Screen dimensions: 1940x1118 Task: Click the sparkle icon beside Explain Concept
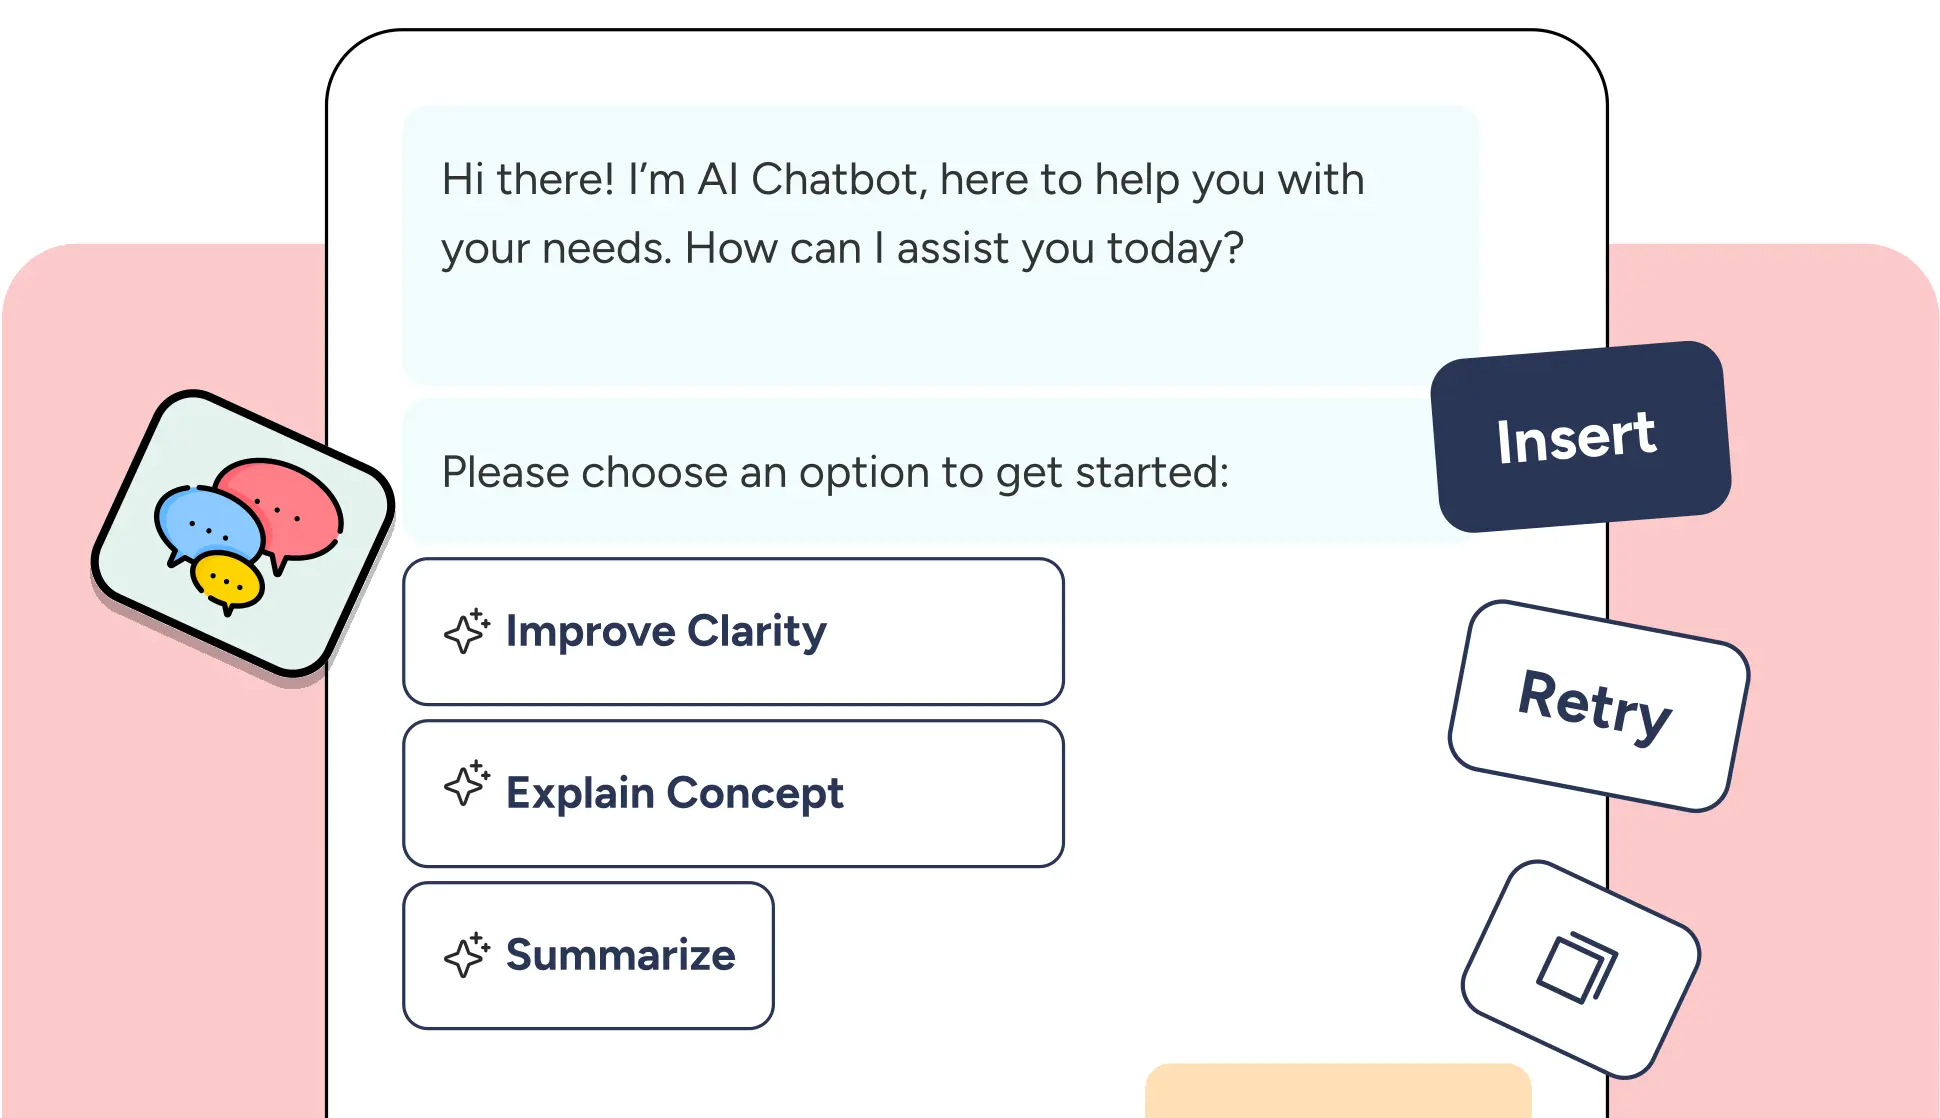click(x=466, y=784)
